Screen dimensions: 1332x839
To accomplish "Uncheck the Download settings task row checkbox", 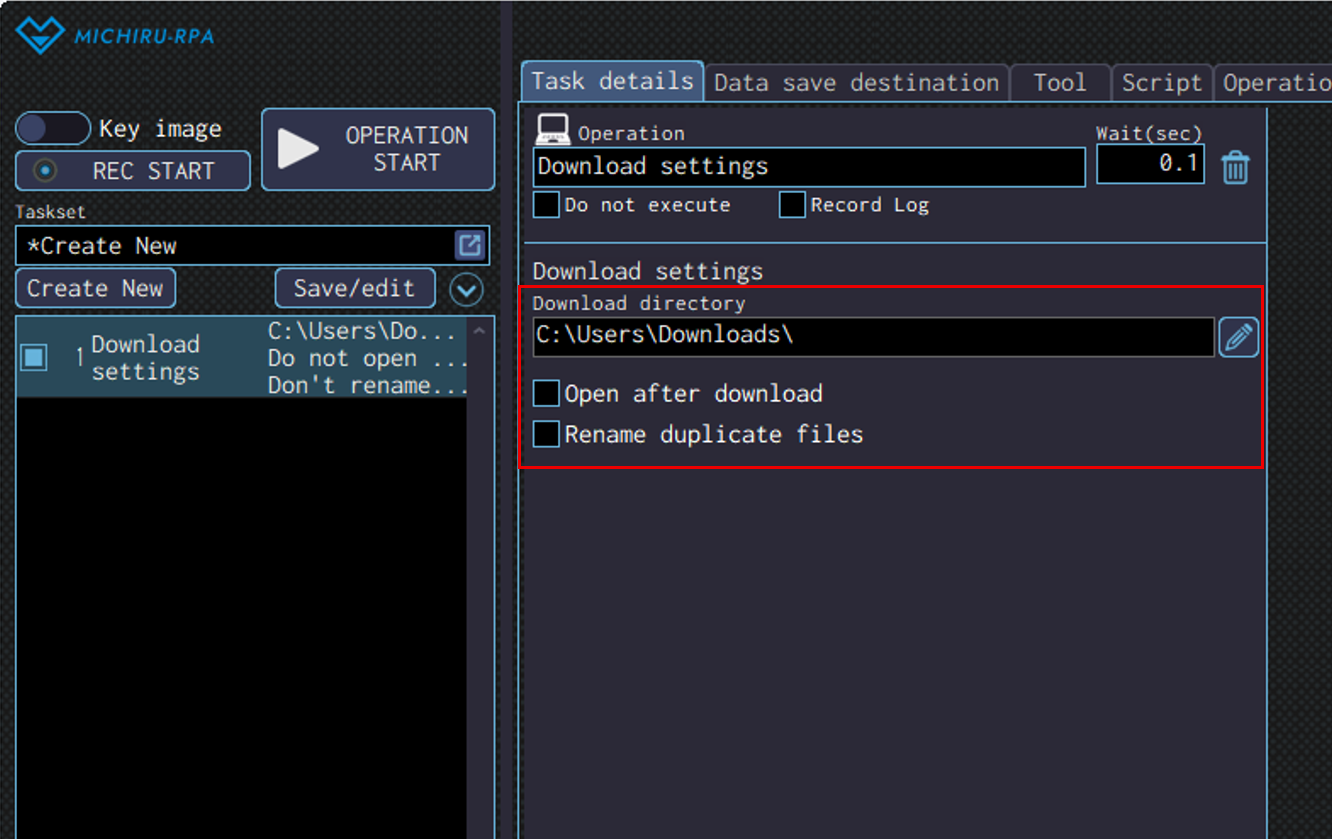I will click(34, 357).
